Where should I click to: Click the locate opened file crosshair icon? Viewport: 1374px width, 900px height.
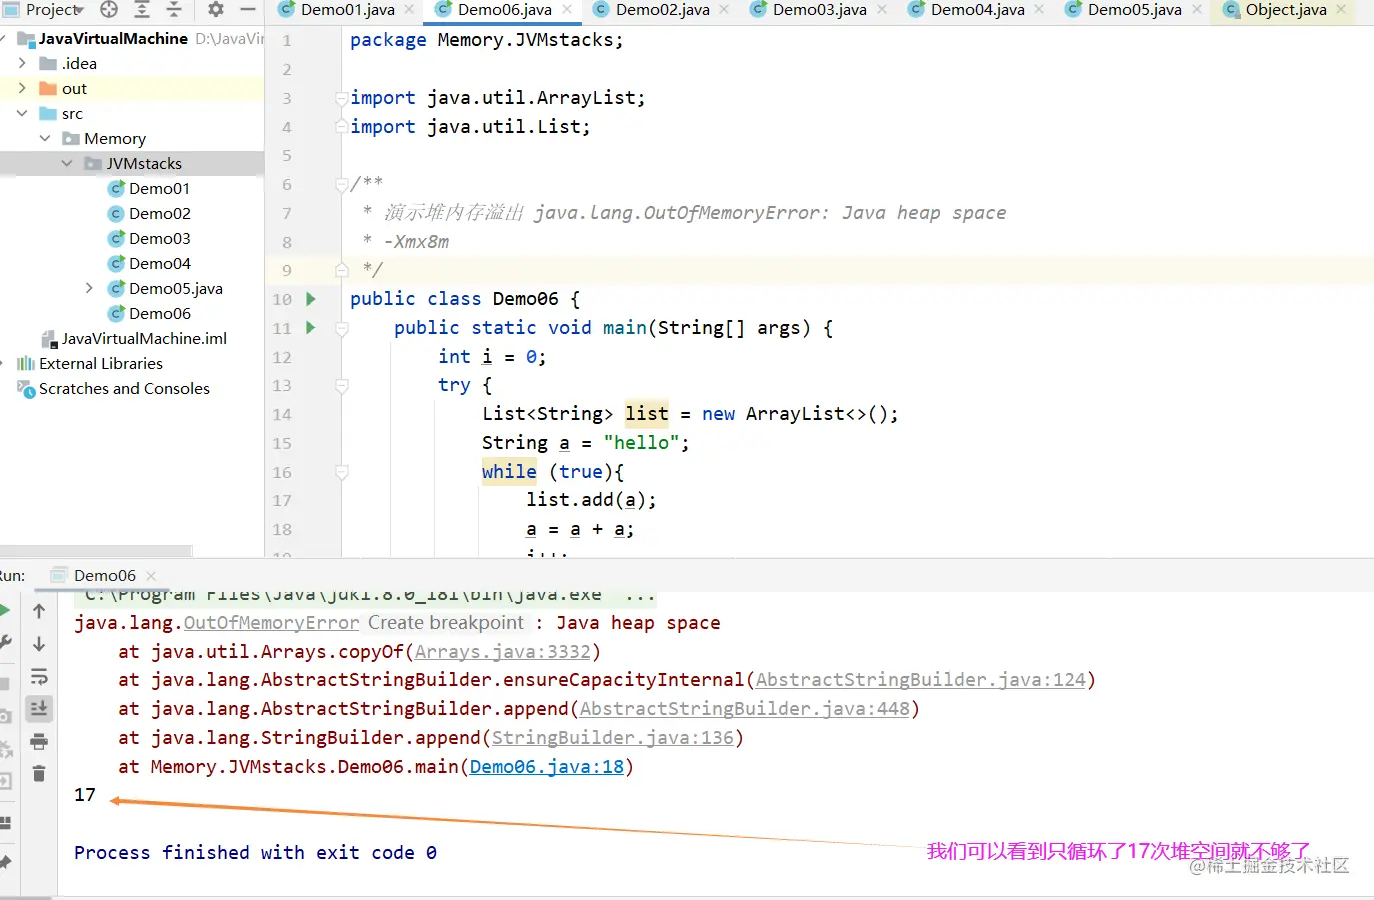(x=109, y=9)
